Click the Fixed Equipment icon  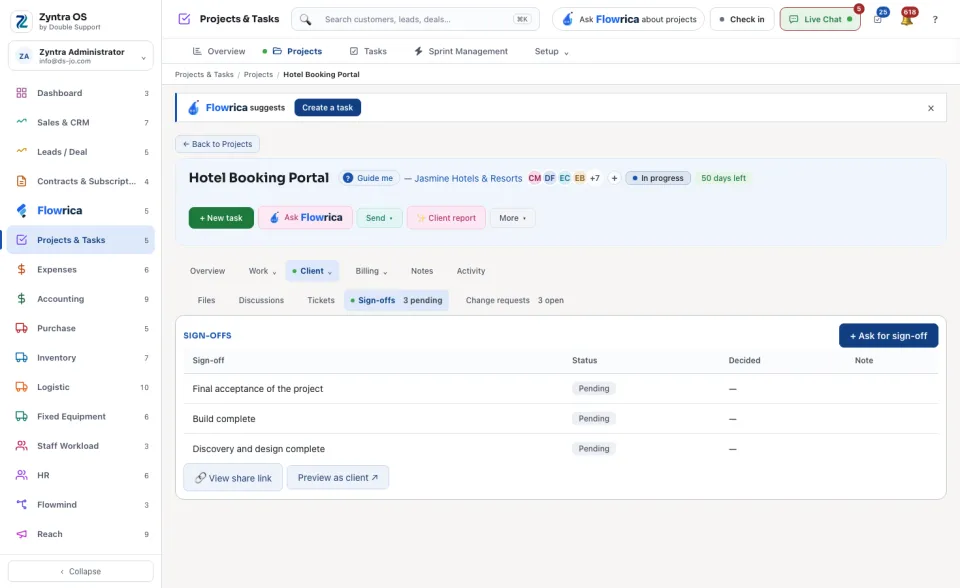tap(21, 416)
